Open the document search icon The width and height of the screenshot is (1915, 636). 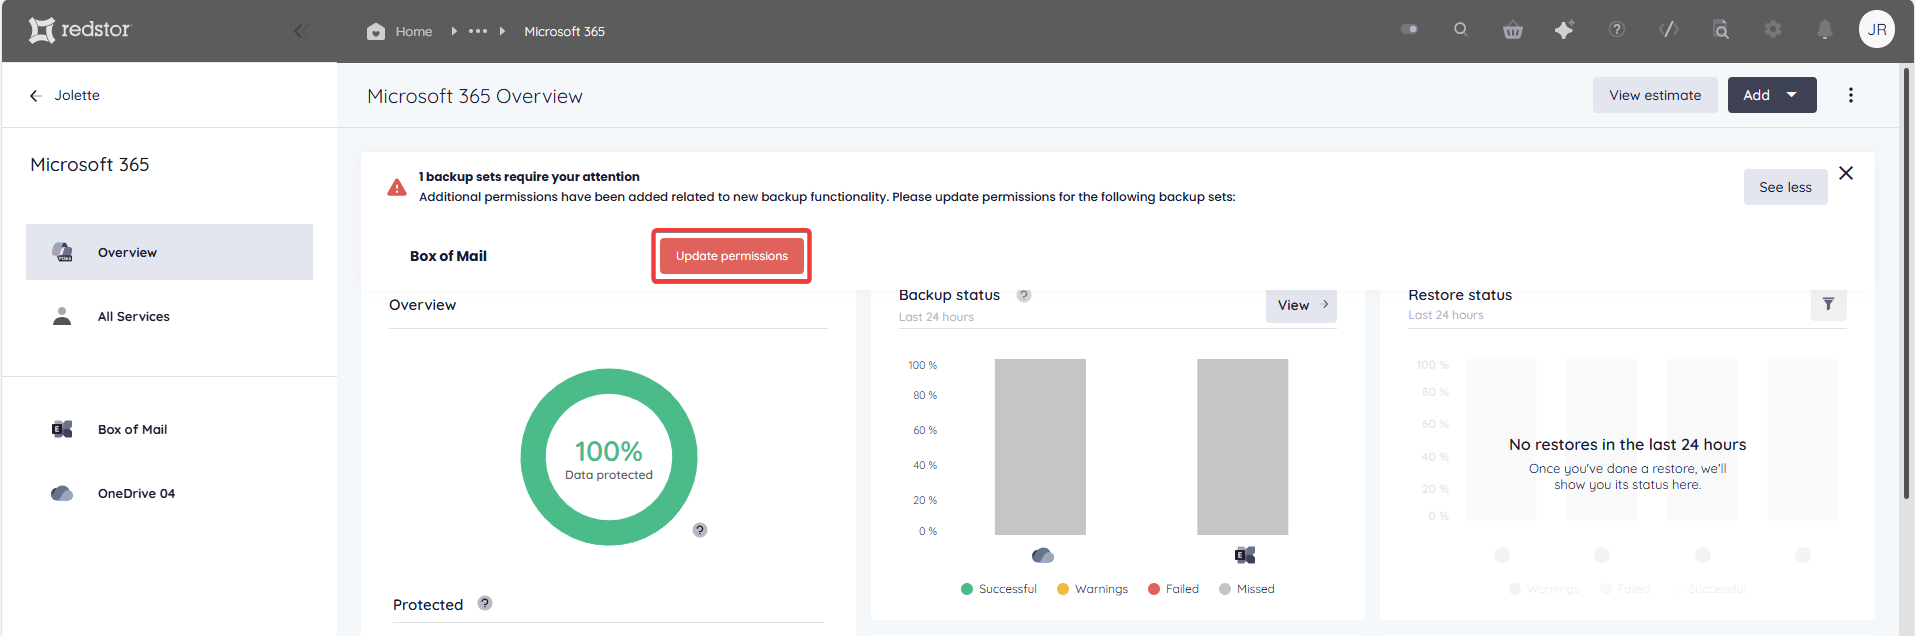point(1721,30)
